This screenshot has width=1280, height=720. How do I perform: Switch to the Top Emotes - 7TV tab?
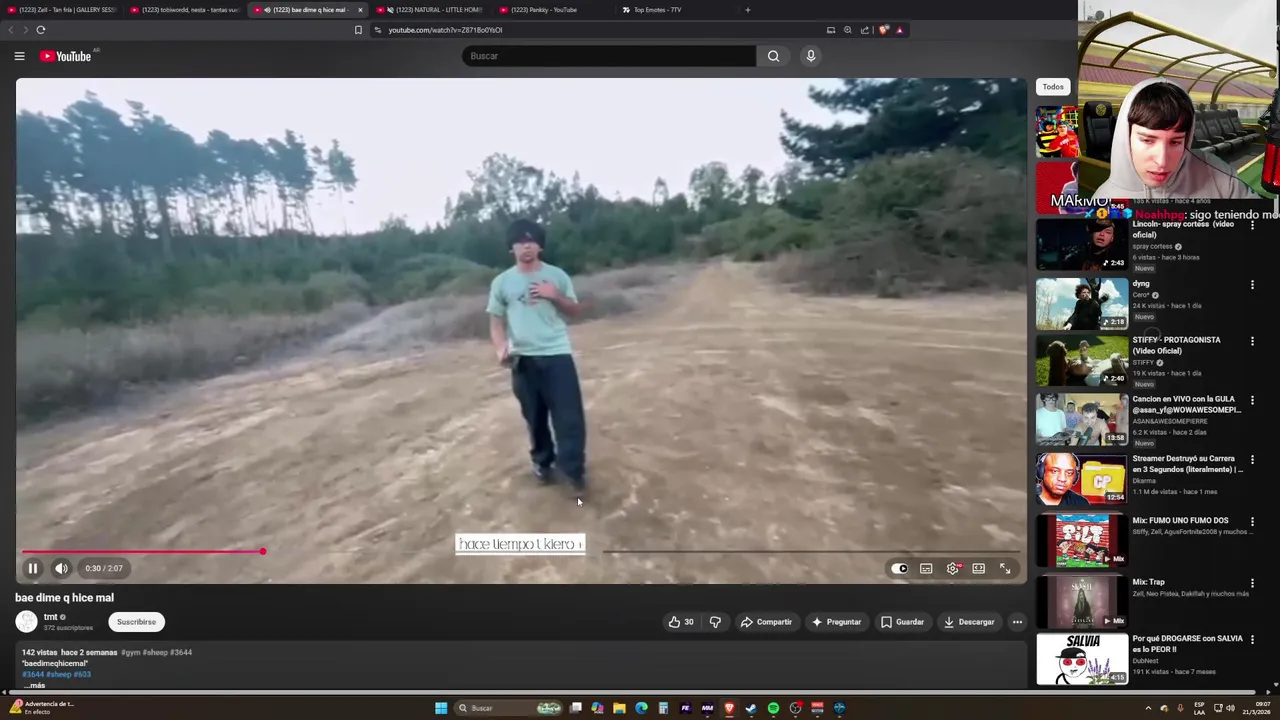(675, 10)
